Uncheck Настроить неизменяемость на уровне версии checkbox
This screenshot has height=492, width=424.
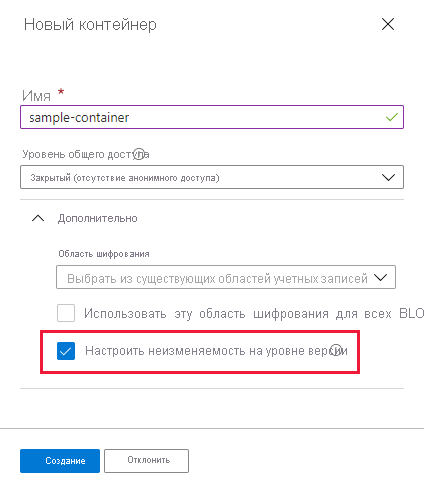point(66,351)
